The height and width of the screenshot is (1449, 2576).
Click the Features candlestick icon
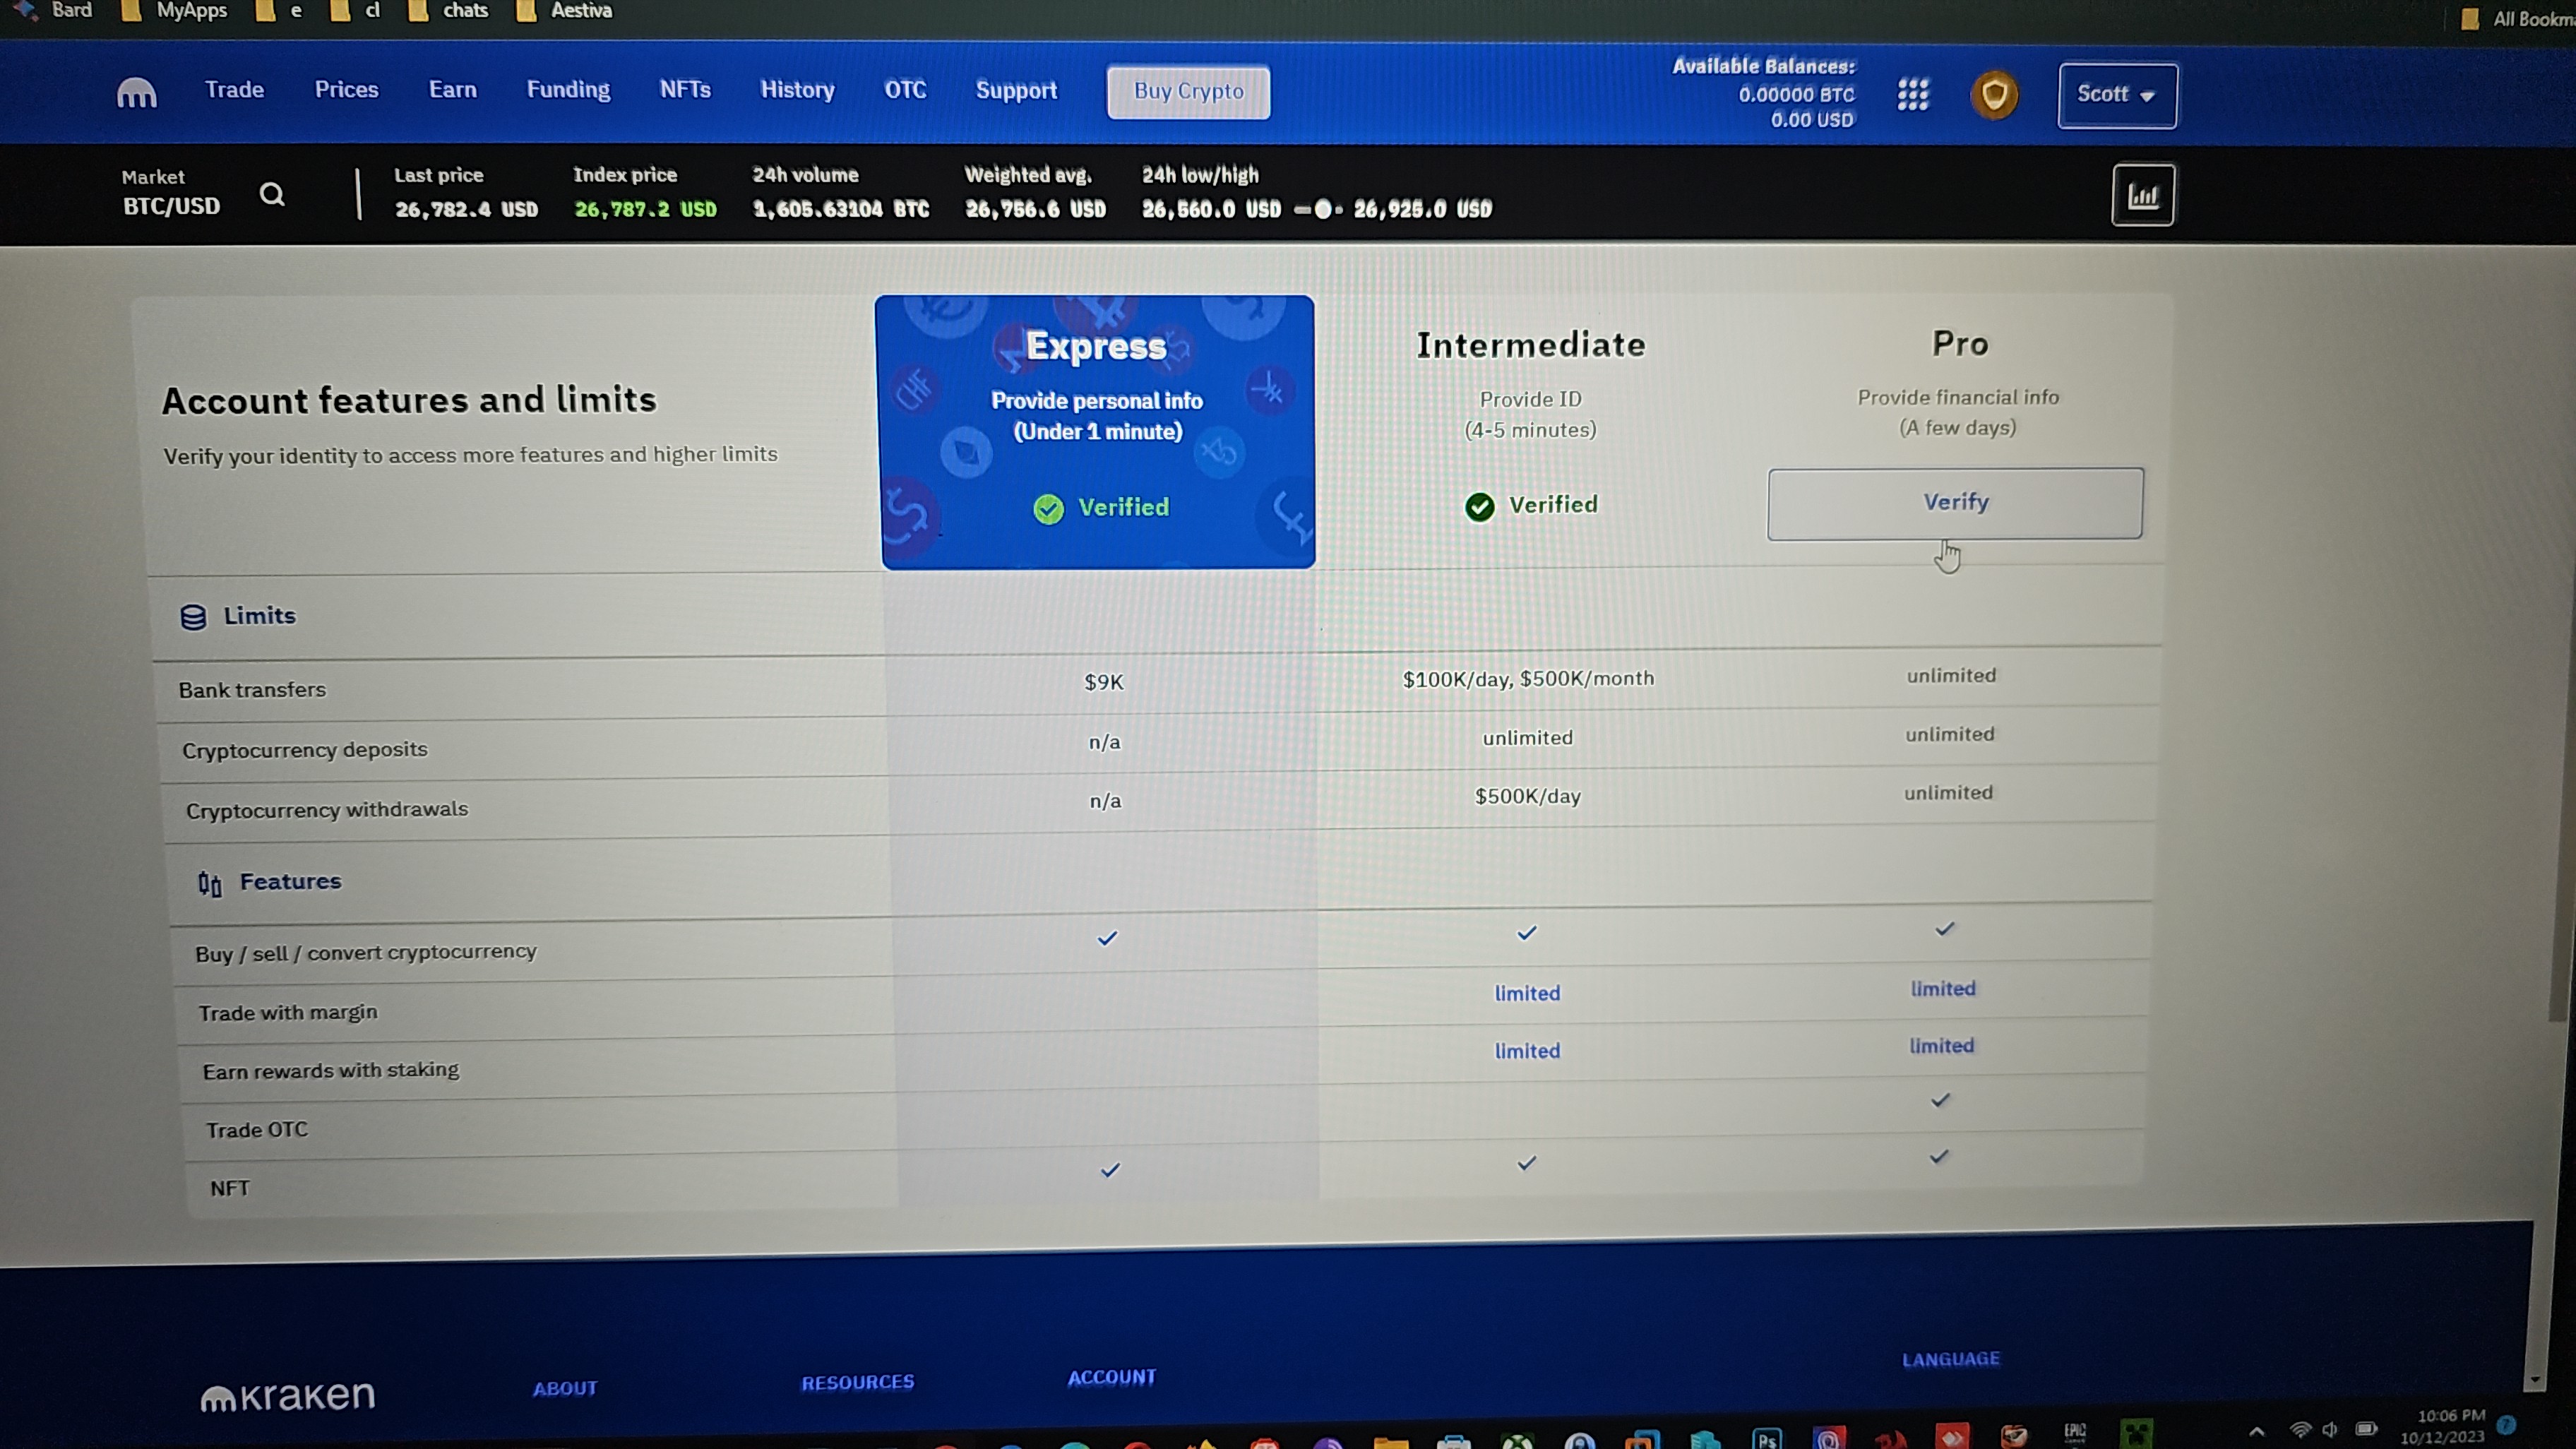209,883
